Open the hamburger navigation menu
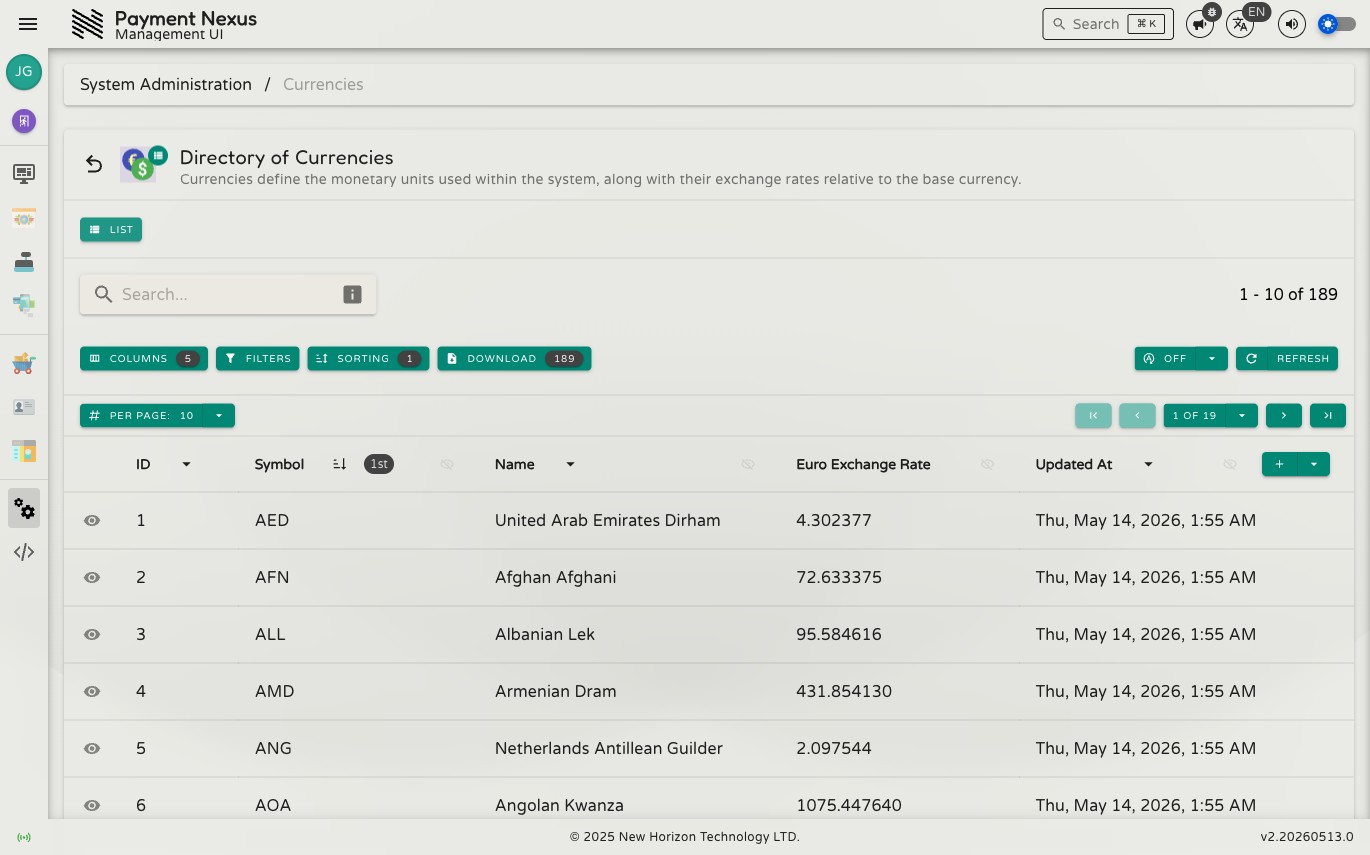Viewport: 1370px width, 855px height. point(28,24)
